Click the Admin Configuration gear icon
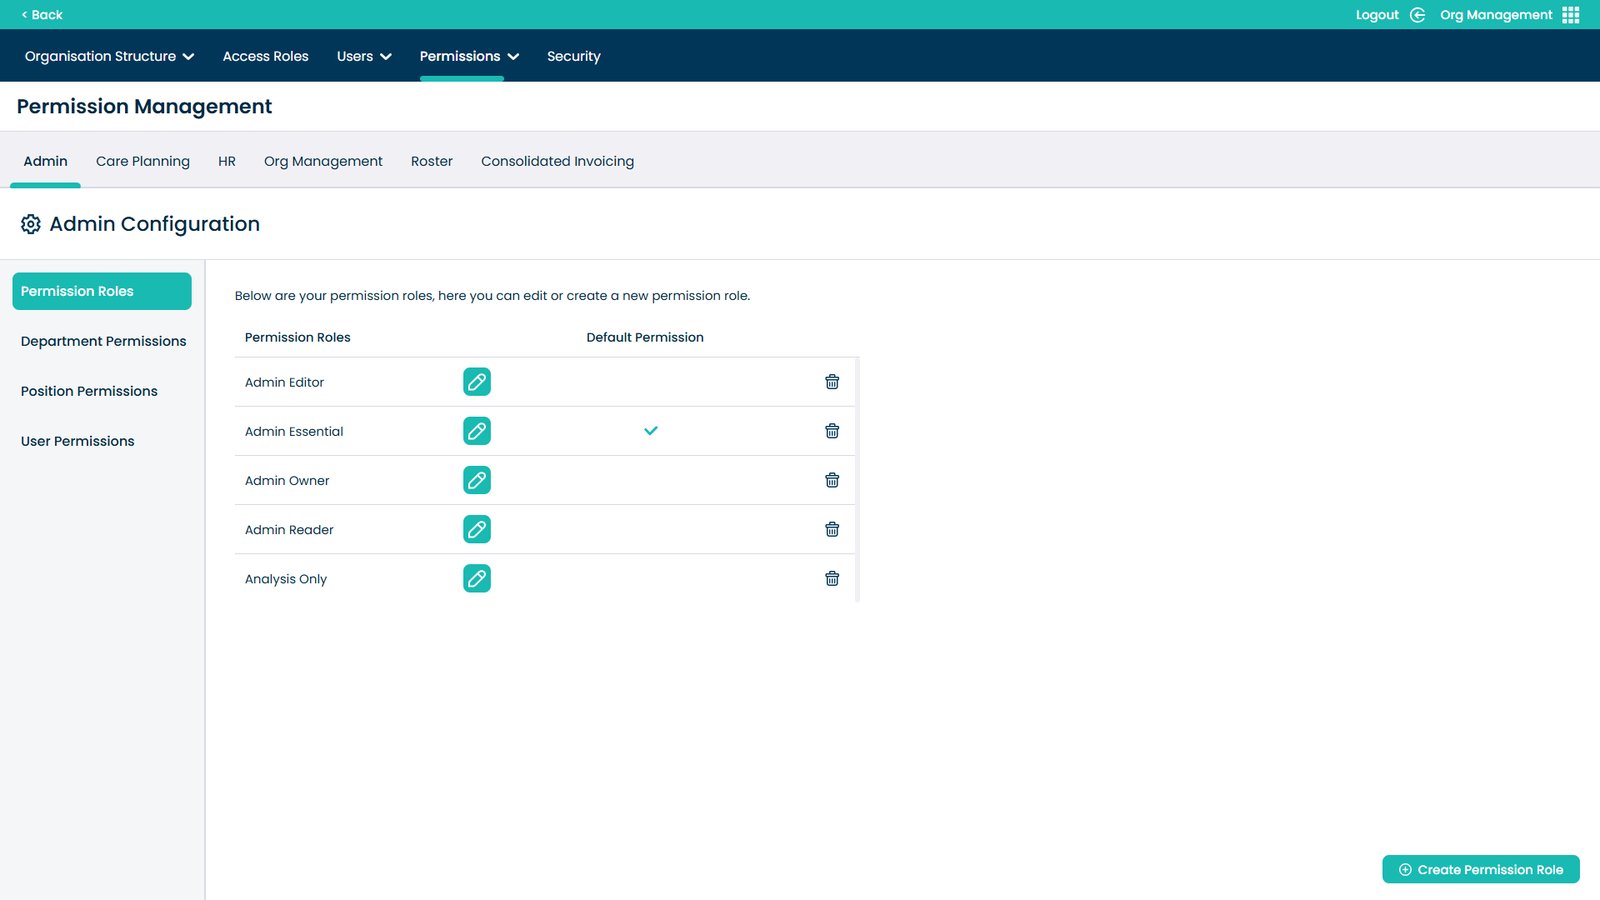The height and width of the screenshot is (900, 1600). (31, 224)
